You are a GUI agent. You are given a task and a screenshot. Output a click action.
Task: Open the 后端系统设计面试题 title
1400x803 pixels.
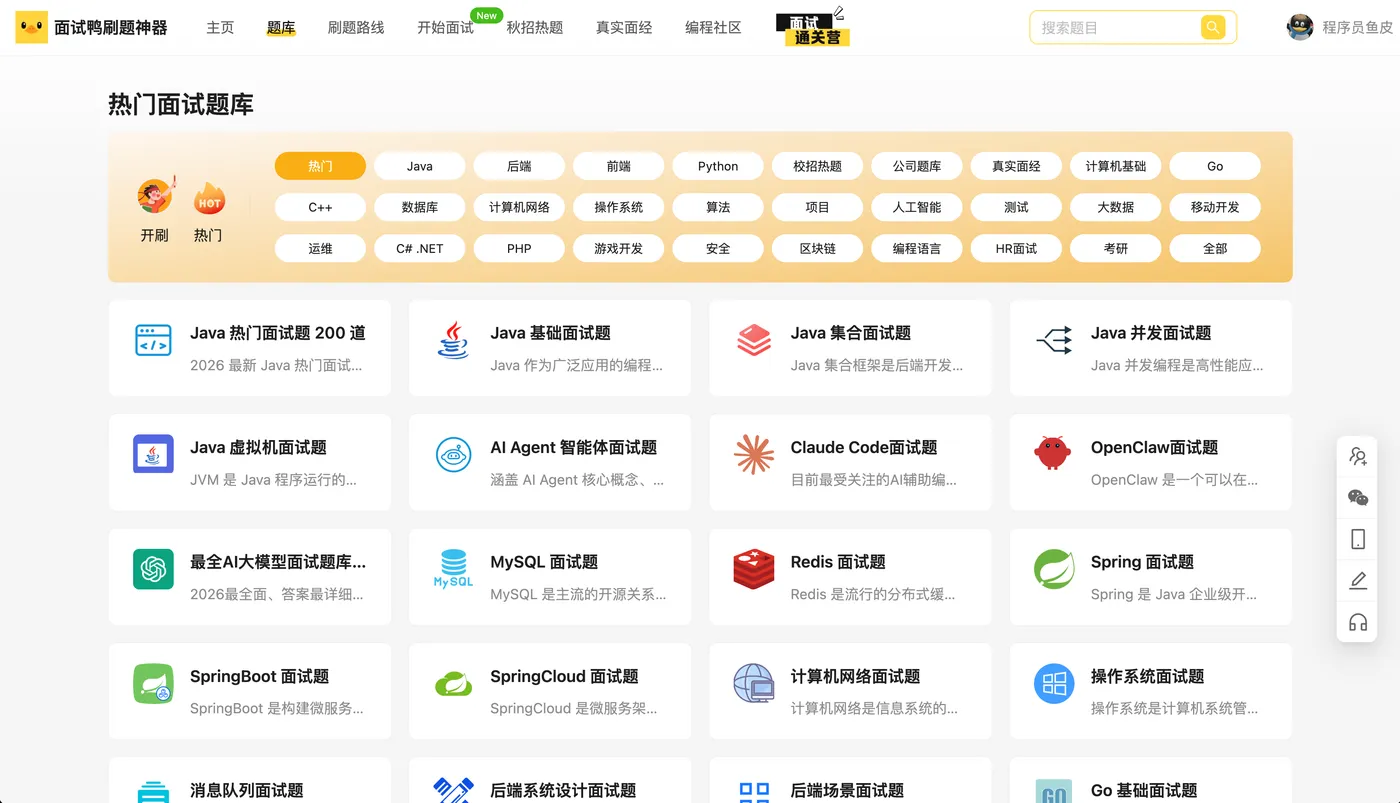(x=563, y=791)
